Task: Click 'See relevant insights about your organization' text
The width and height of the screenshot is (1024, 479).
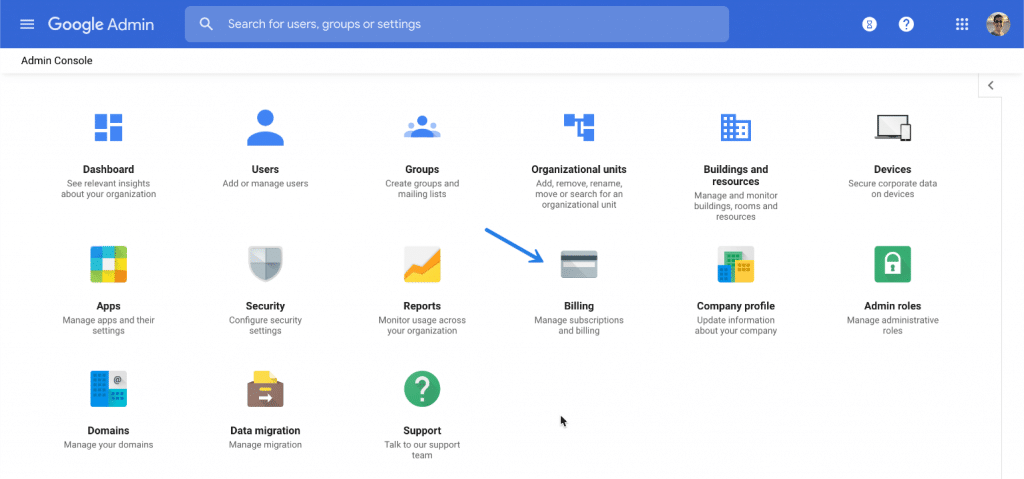Action: (108, 189)
